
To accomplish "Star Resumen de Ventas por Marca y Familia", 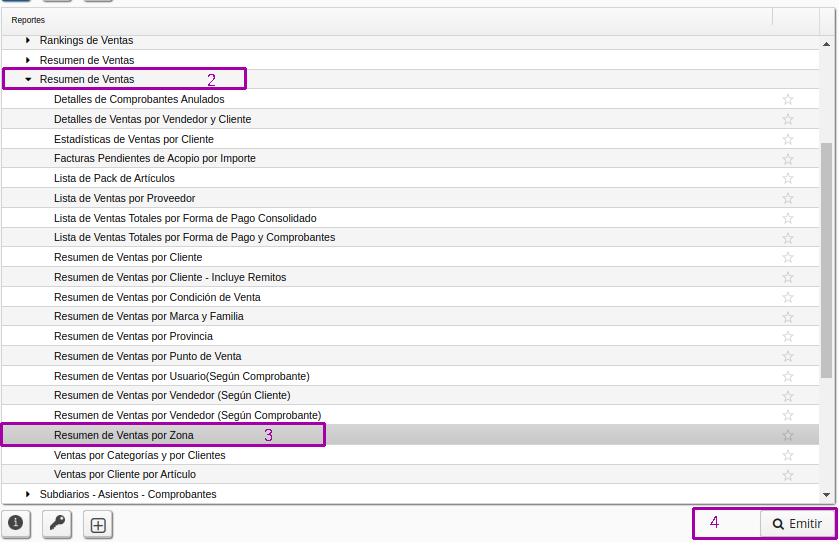I will (x=788, y=317).
